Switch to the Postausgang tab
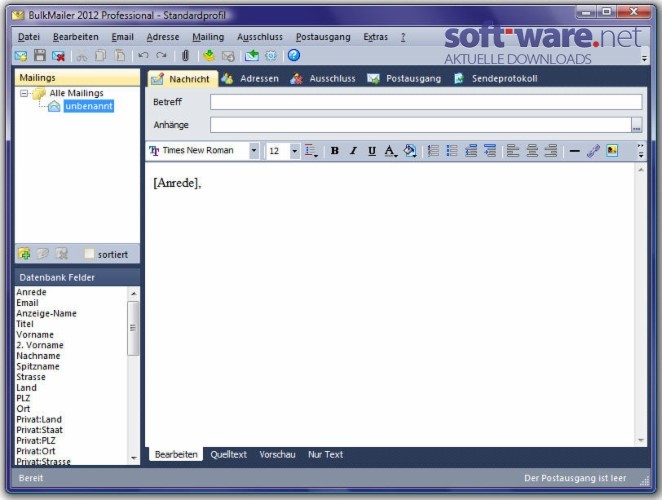This screenshot has height=500, width=662. coord(404,79)
